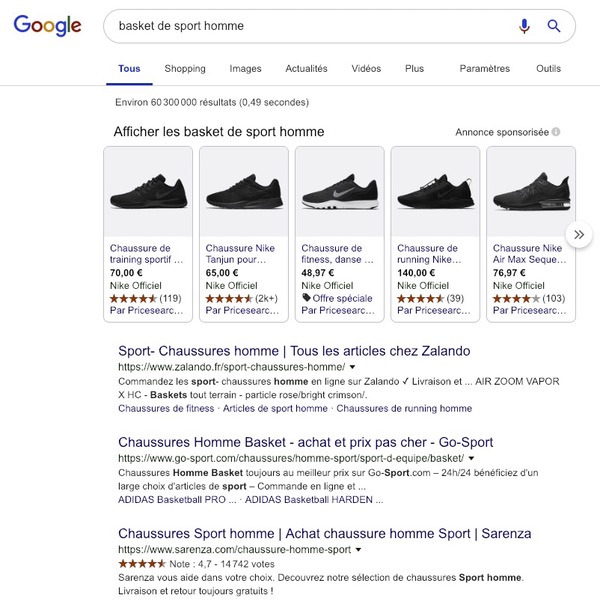This screenshot has height=610, width=600.
Task: Go to the Vidéos tab
Action: click(366, 69)
